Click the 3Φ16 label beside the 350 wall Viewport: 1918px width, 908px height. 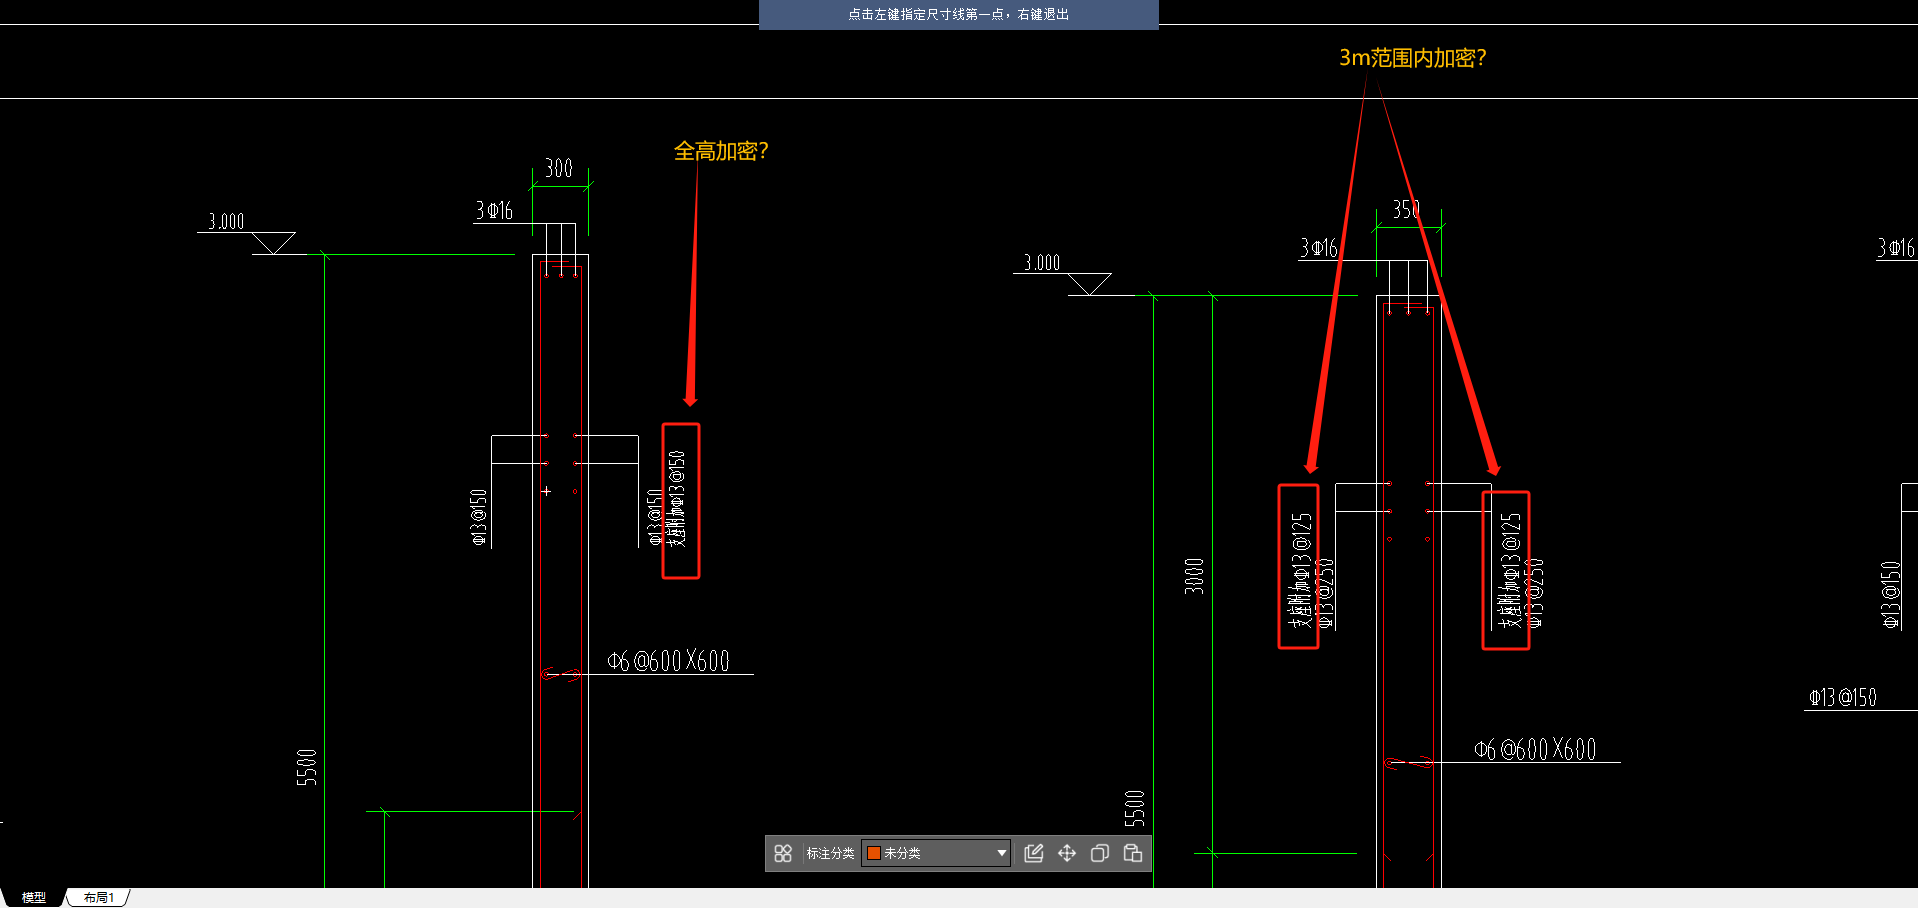click(1319, 247)
